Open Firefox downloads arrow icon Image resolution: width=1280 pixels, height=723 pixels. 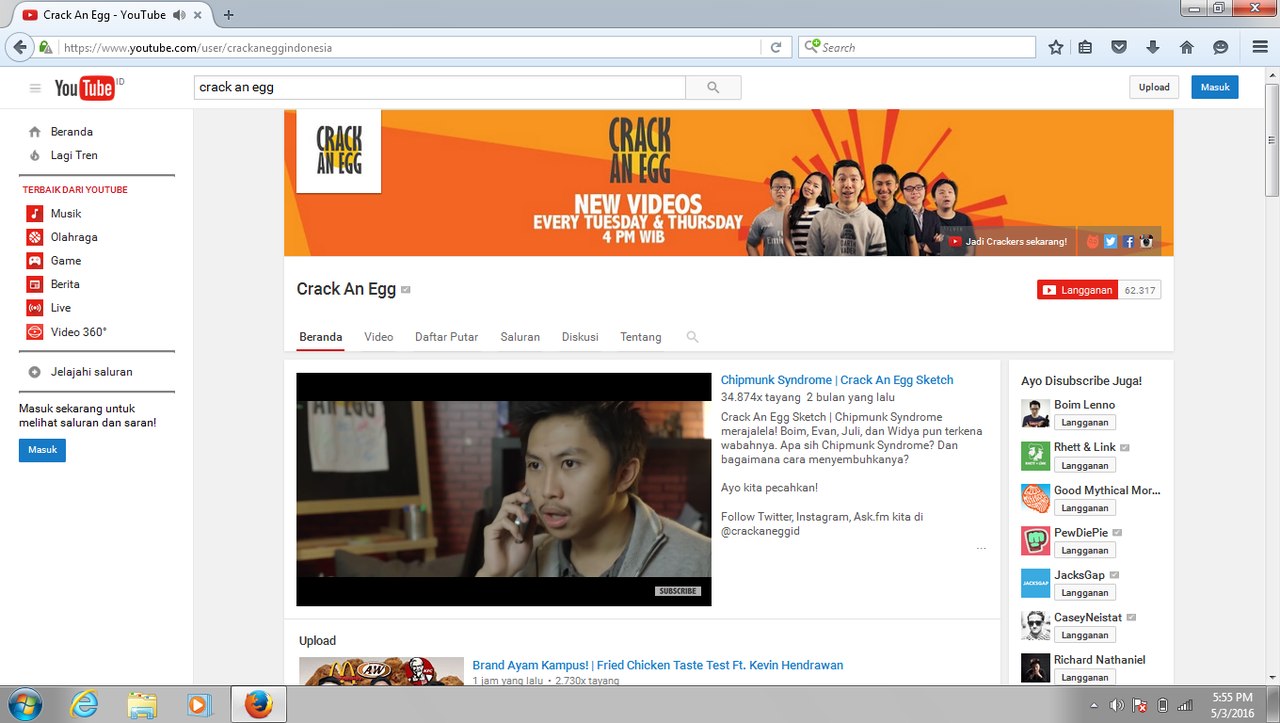pyautogui.click(x=1153, y=47)
